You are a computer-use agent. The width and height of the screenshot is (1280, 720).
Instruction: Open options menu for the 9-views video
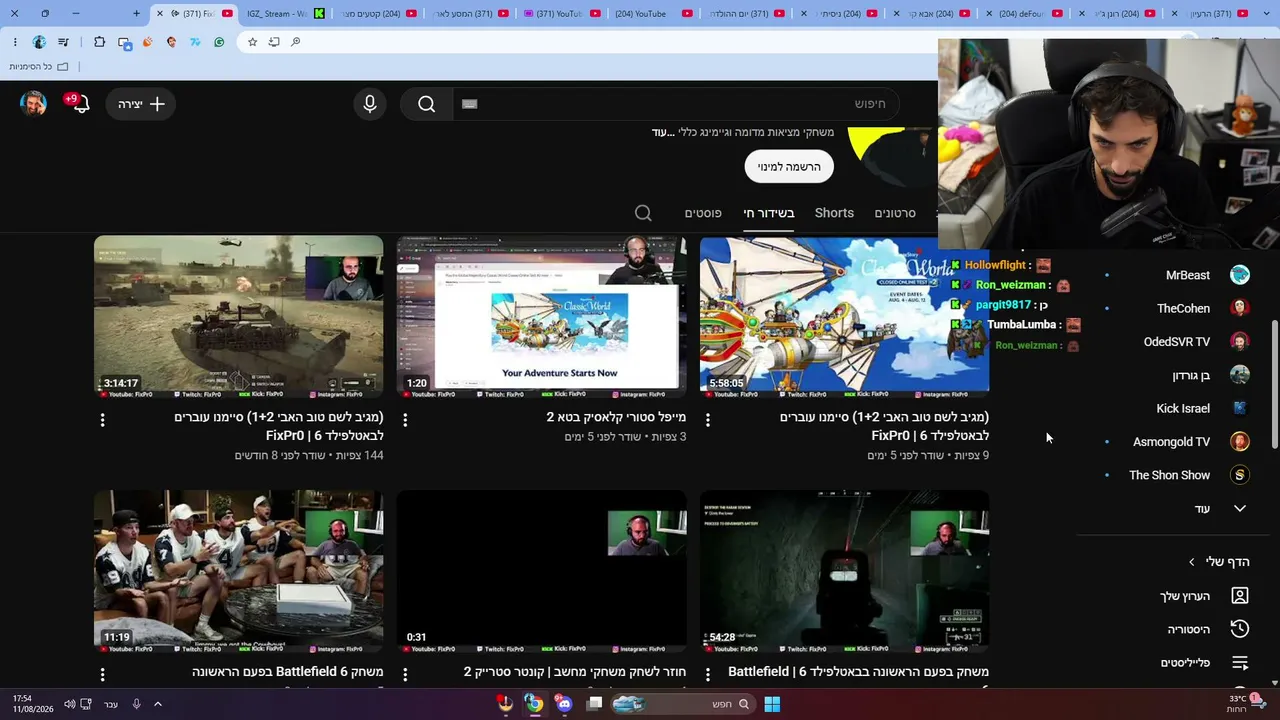click(x=708, y=420)
